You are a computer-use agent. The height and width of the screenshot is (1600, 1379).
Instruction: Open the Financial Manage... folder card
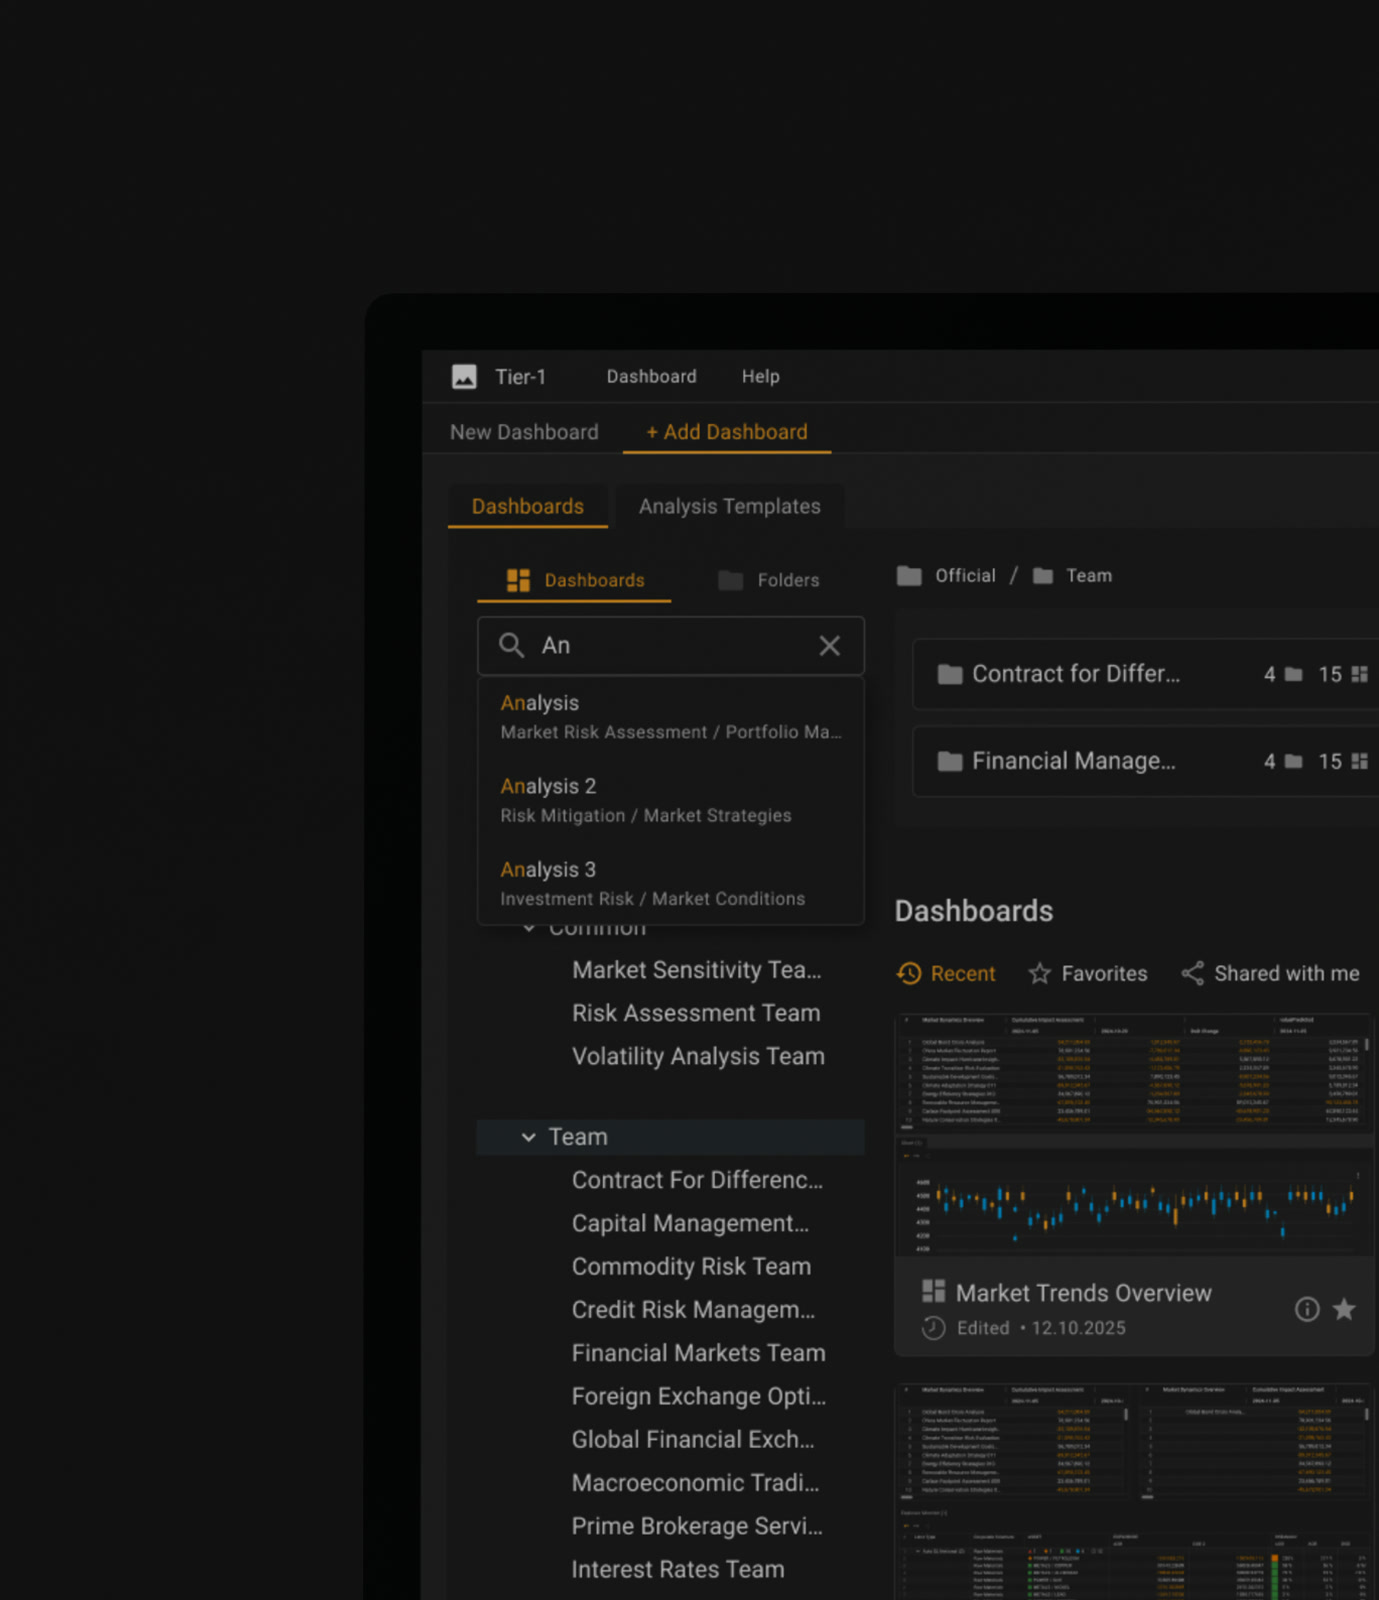pyautogui.click(x=1146, y=761)
